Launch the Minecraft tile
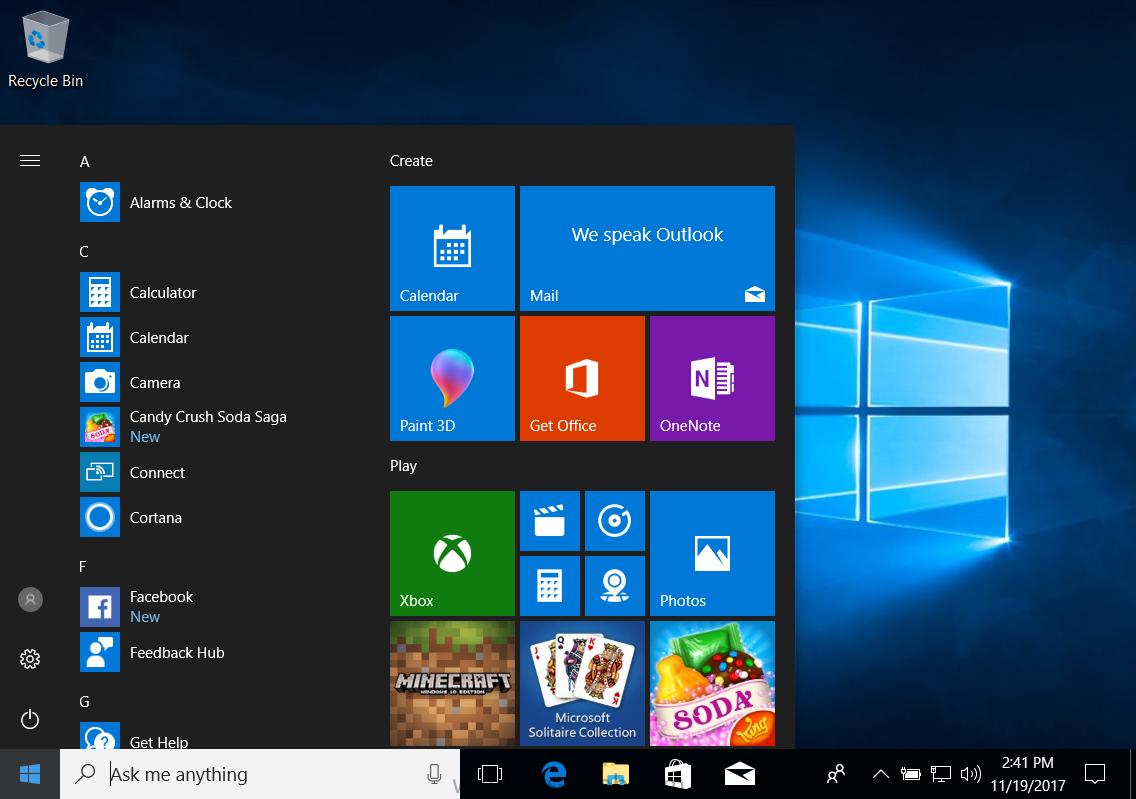 coord(452,683)
